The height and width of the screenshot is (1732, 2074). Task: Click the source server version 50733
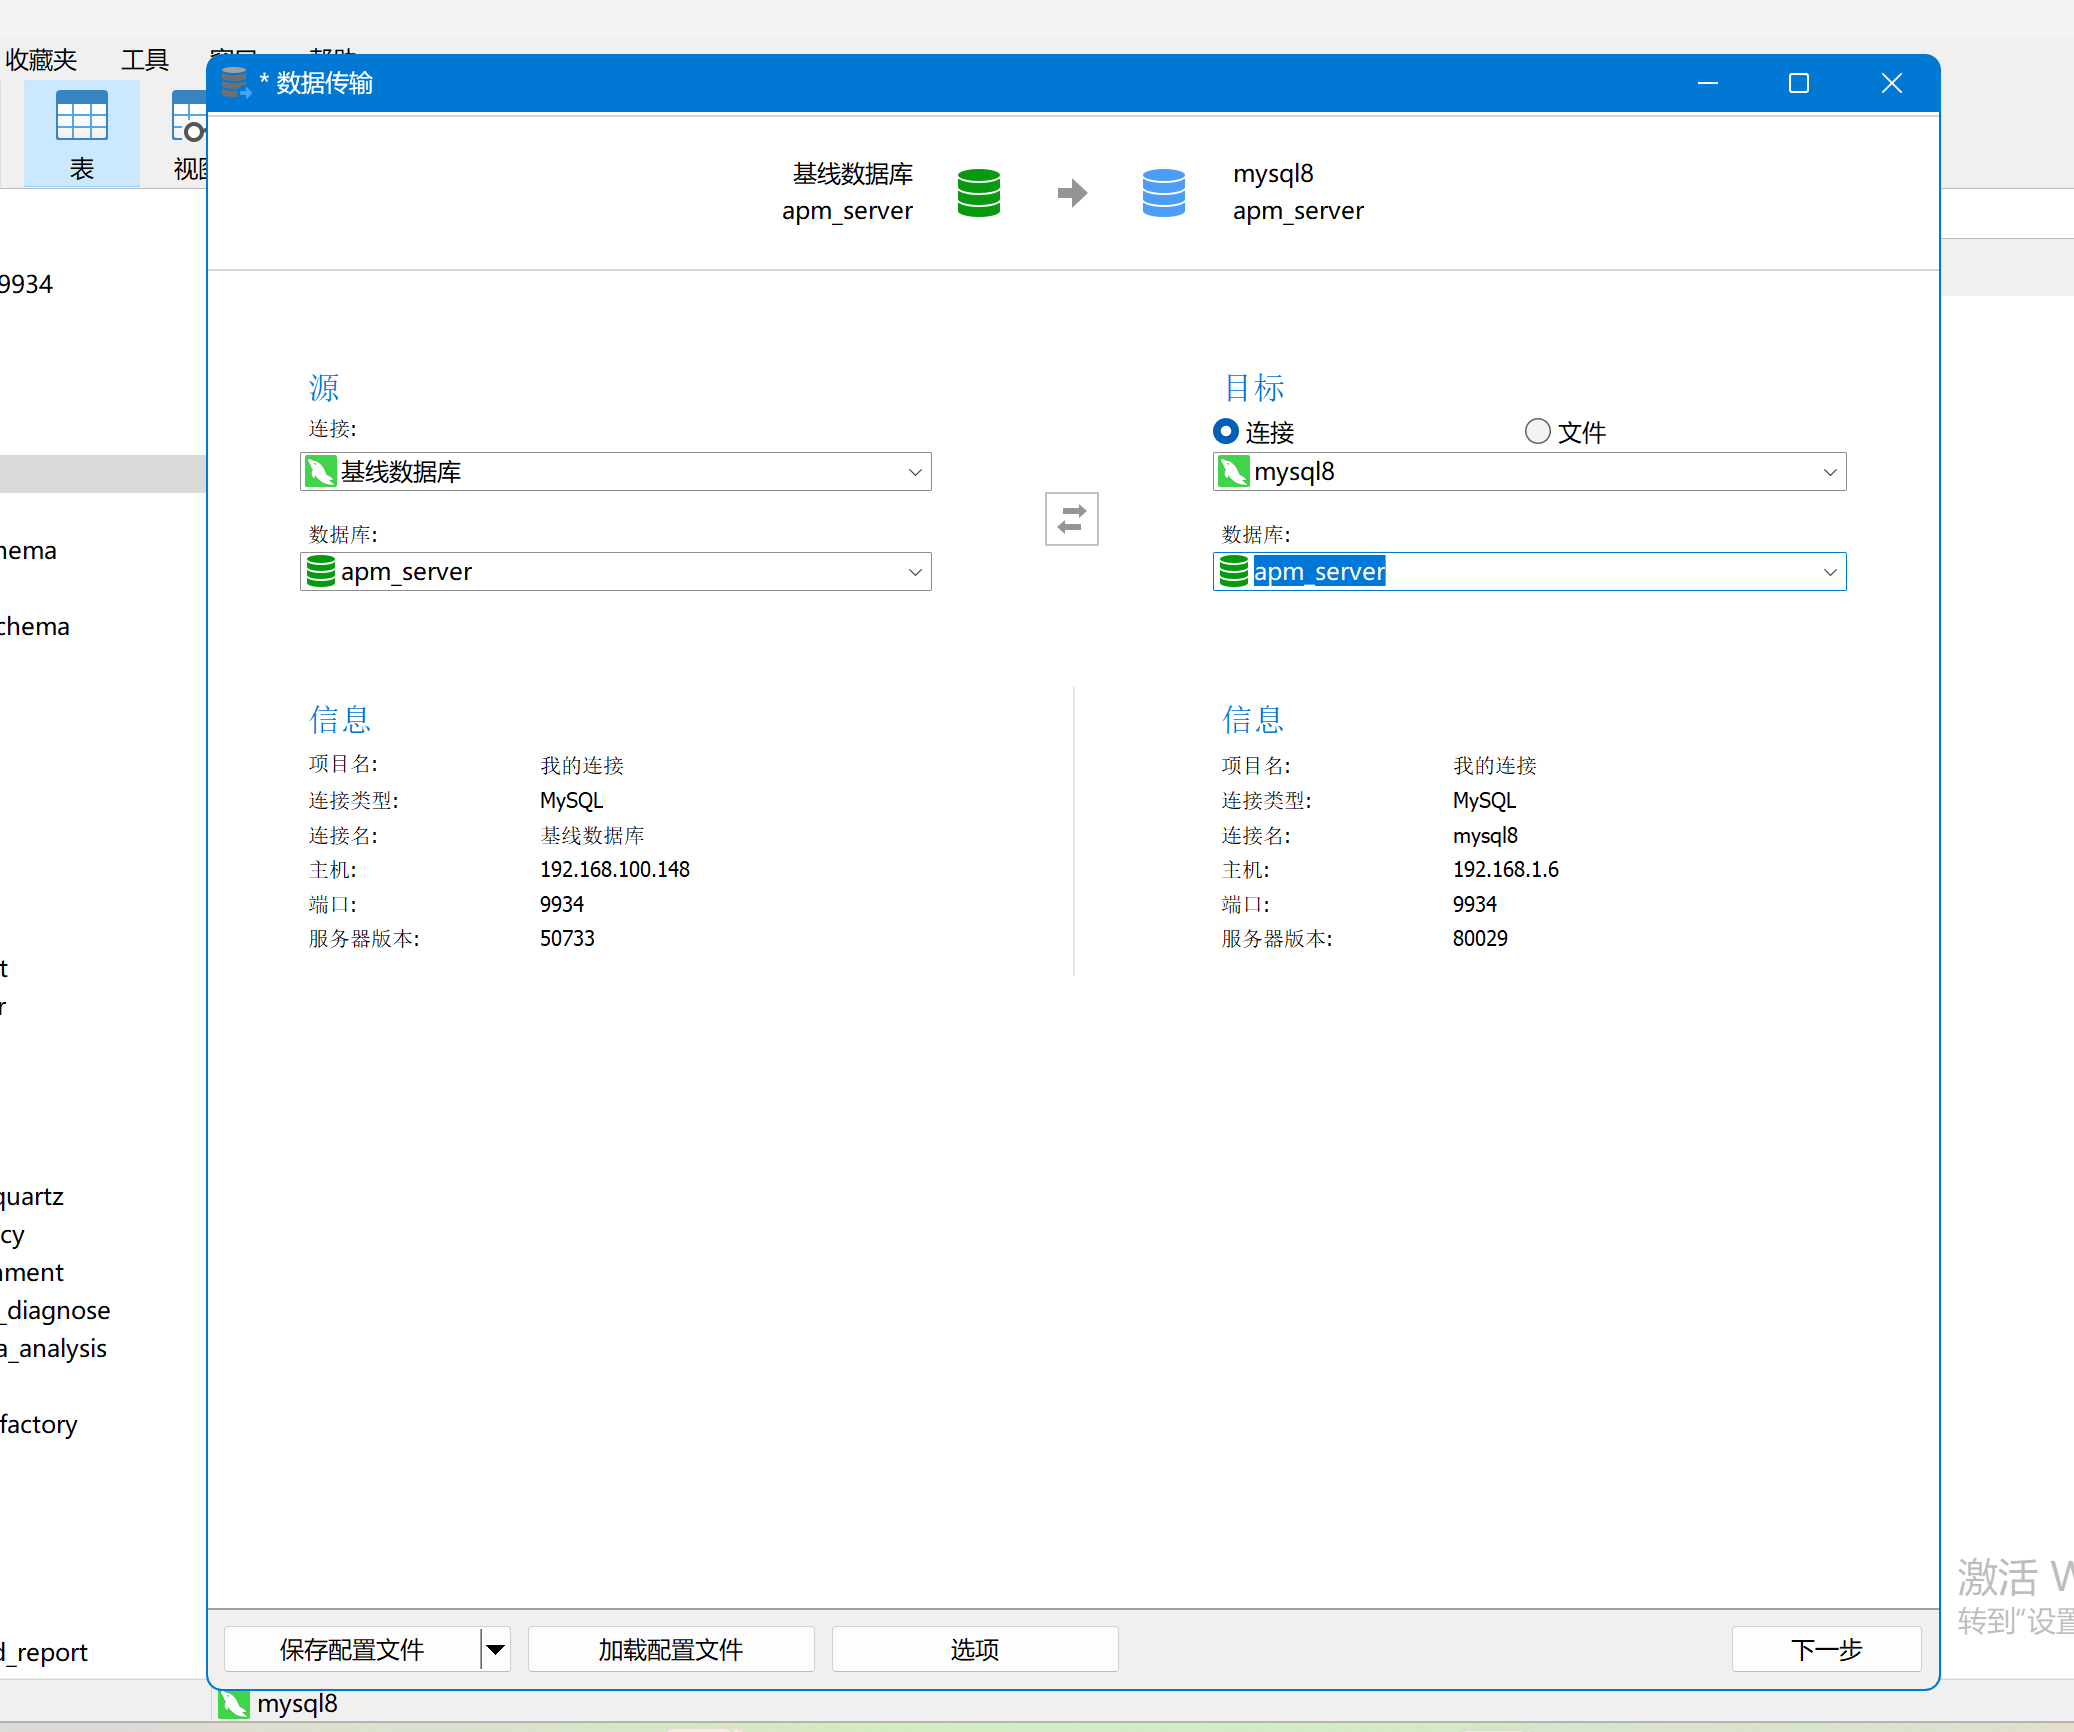(567, 939)
